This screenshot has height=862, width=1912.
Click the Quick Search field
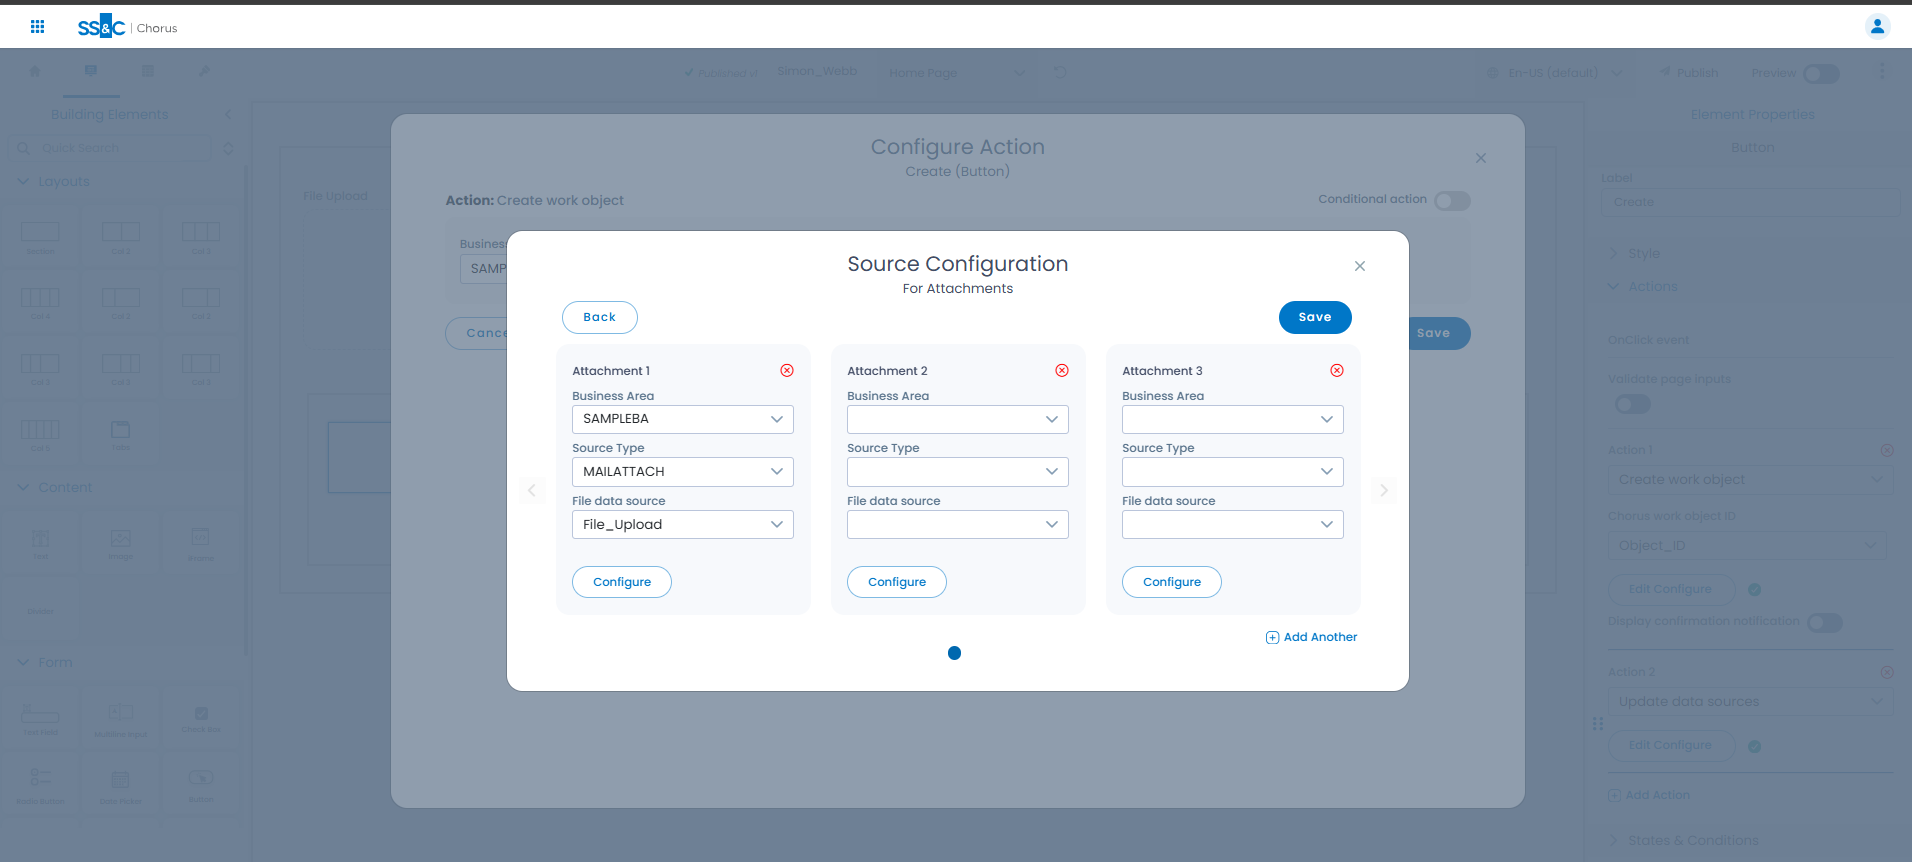(x=111, y=148)
